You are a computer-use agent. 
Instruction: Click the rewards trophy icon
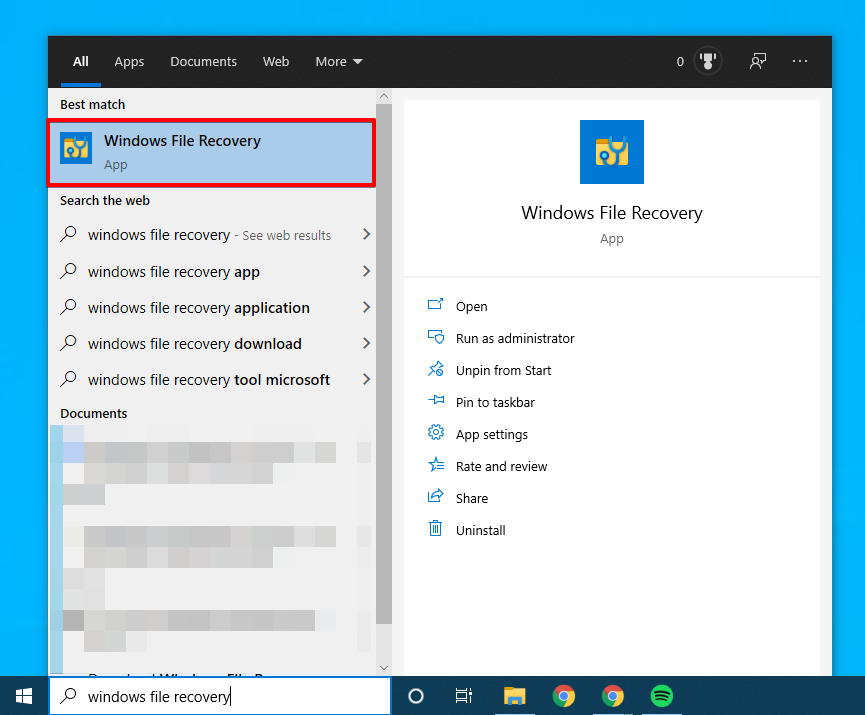click(708, 61)
